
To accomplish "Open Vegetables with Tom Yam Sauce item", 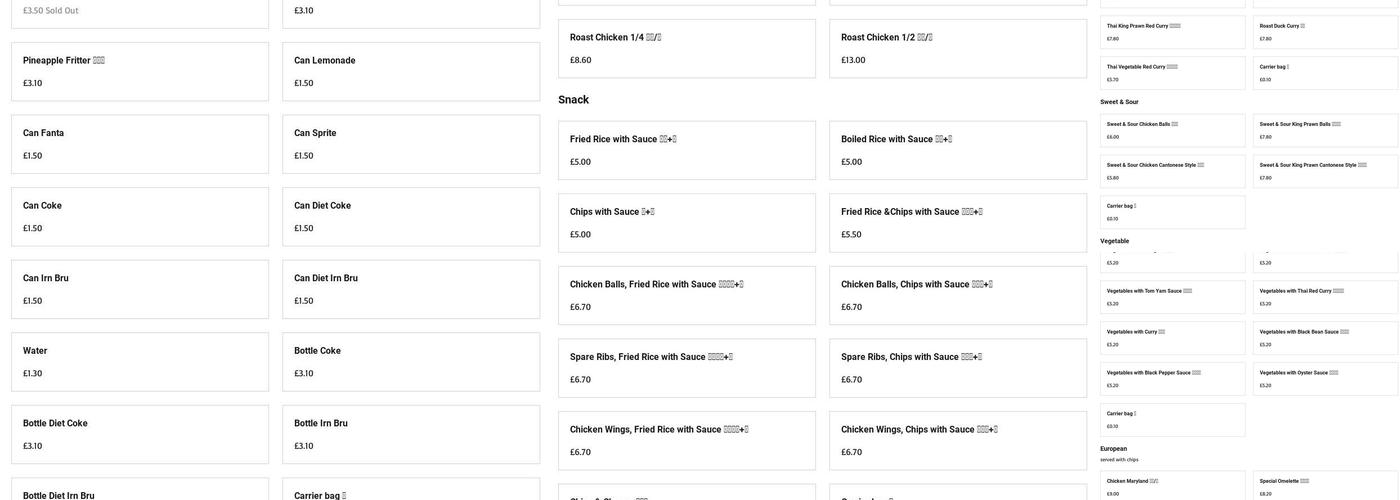I will [1172, 297].
